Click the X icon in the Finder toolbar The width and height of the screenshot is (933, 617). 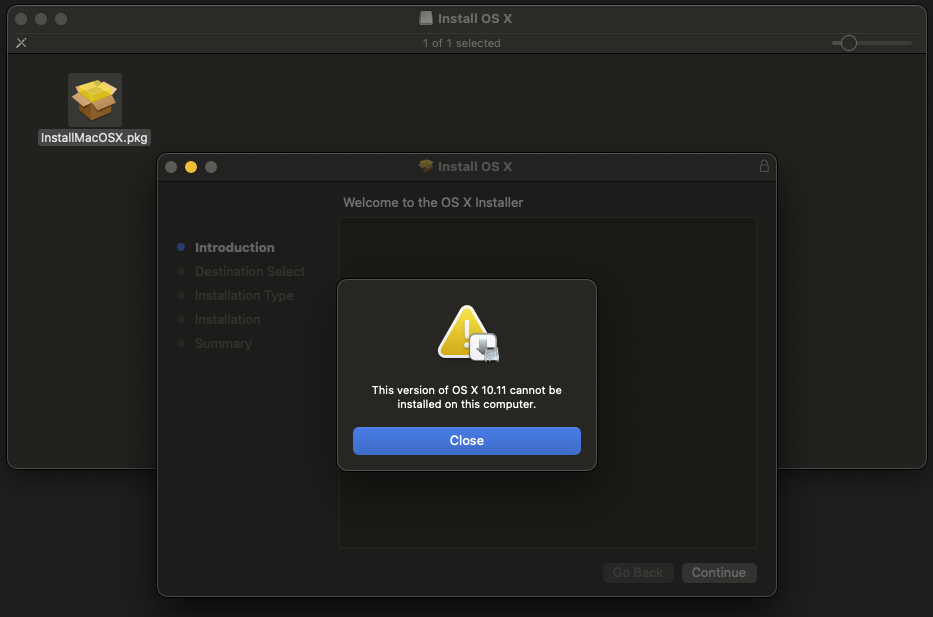tap(20, 42)
